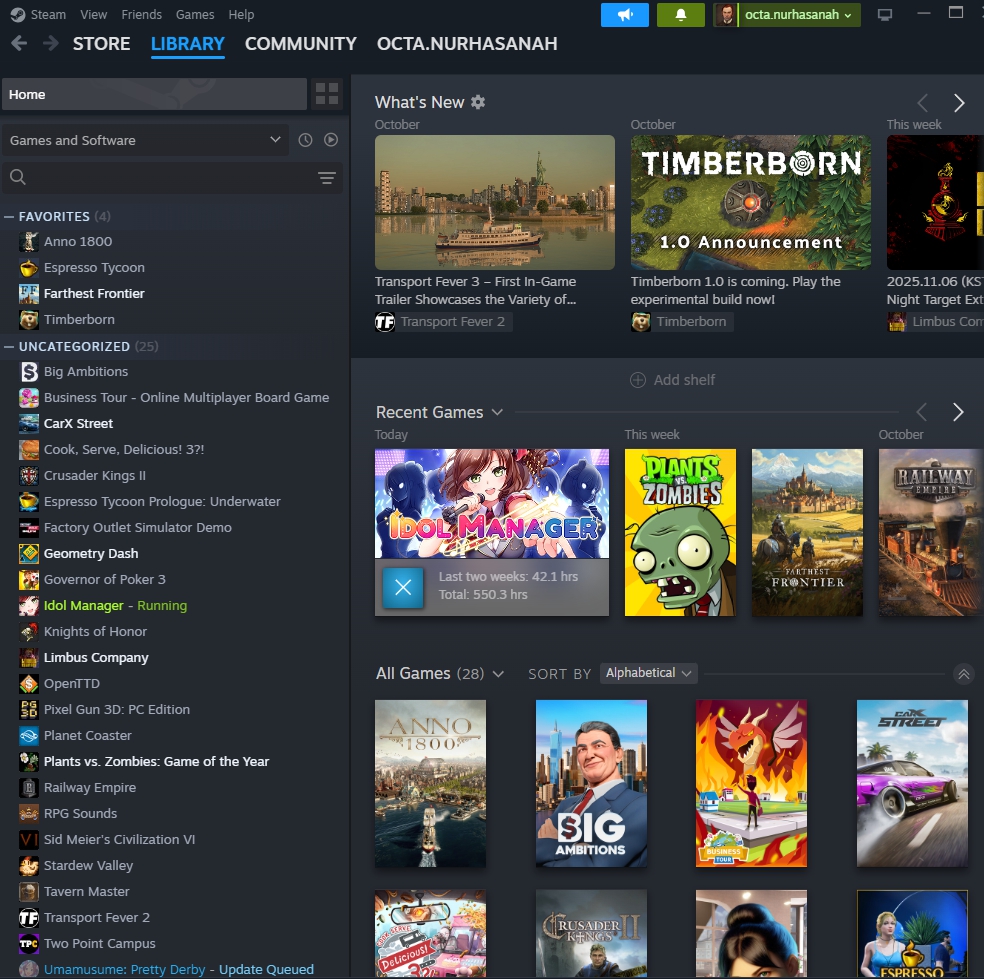Expand the Recent Games shelf dropdown
The width and height of the screenshot is (984, 979).
(x=497, y=413)
